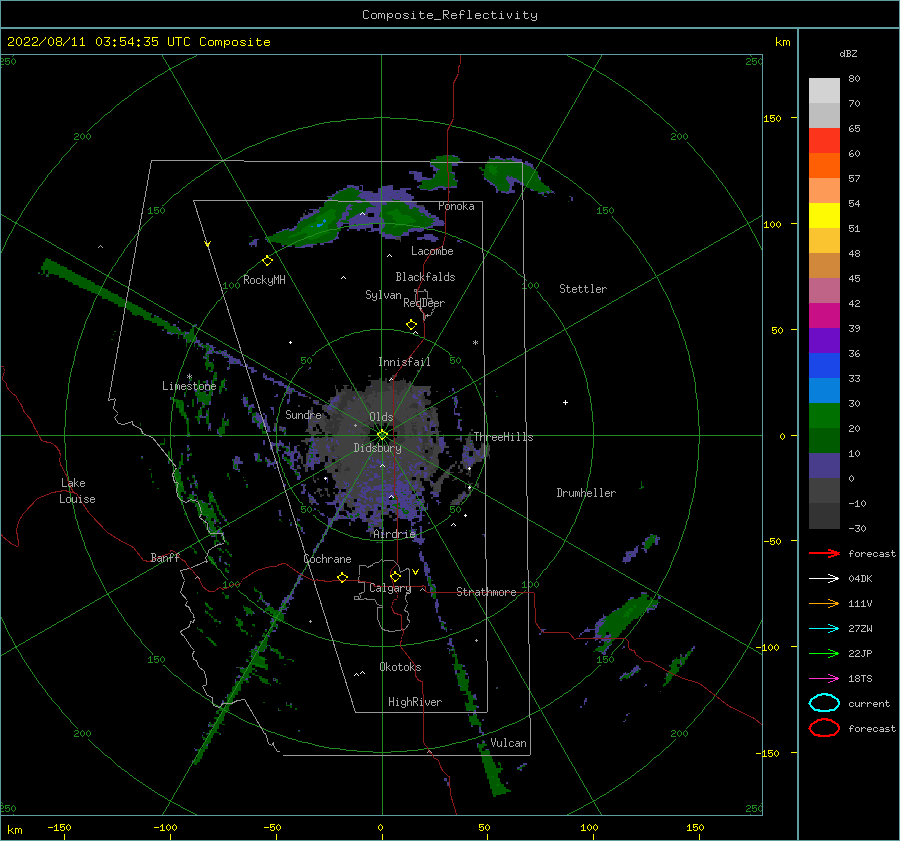Click the yellow diamond marker above Calgary
Image resolution: width=900 pixels, height=841 pixels.
point(395,576)
